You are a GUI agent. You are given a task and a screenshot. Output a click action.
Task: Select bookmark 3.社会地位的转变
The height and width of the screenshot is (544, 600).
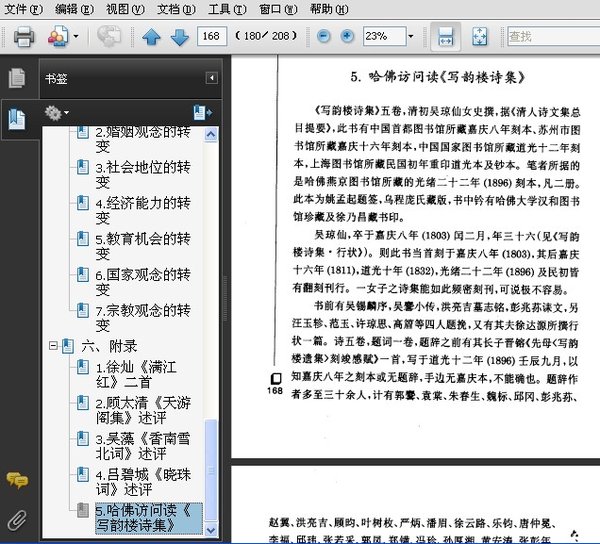pyautogui.click(x=143, y=174)
